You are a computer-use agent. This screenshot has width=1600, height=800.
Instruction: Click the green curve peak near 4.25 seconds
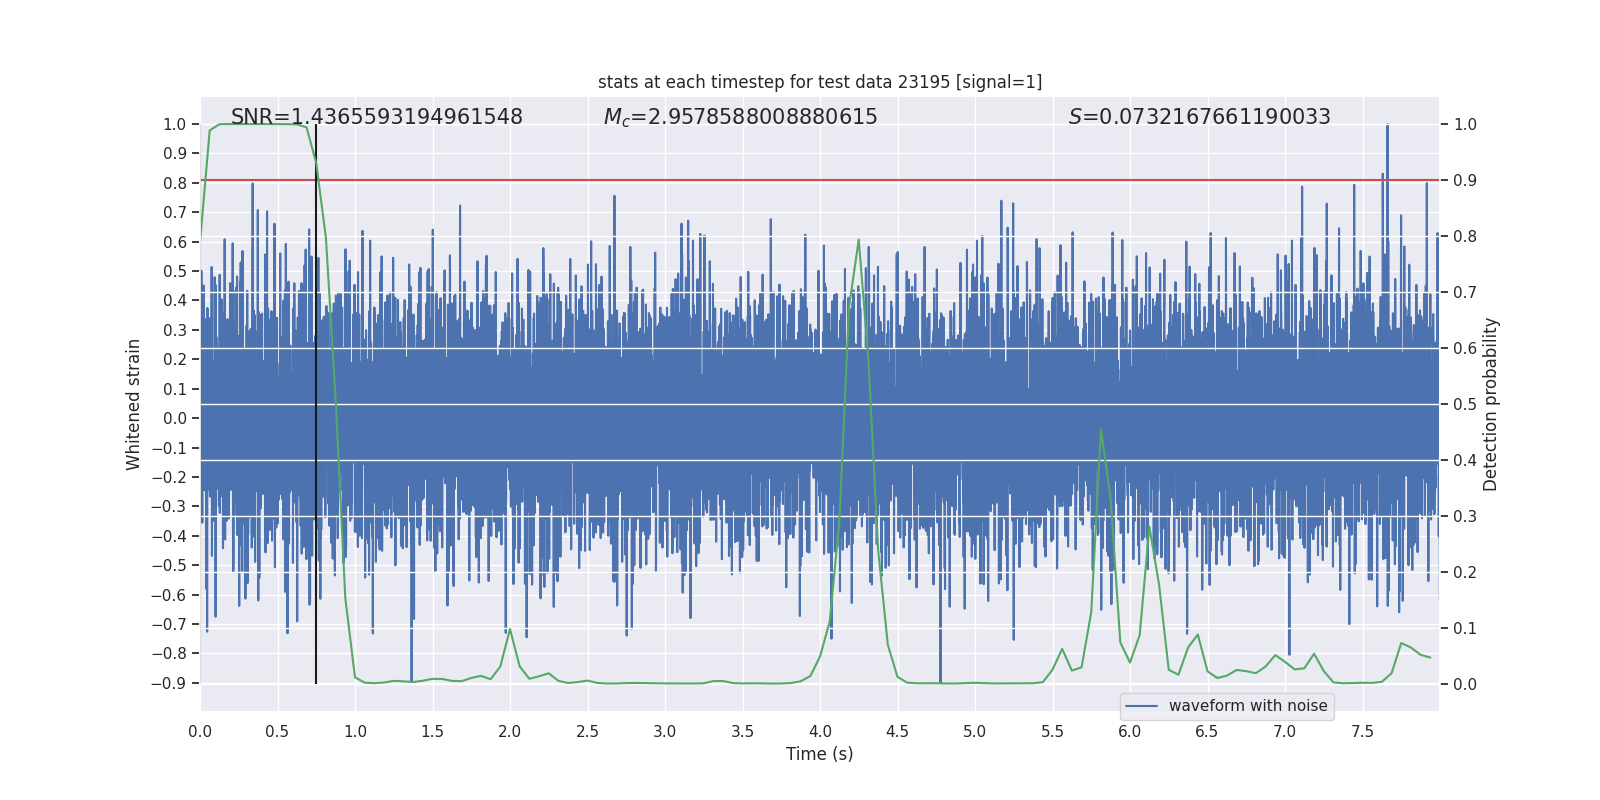click(x=859, y=241)
